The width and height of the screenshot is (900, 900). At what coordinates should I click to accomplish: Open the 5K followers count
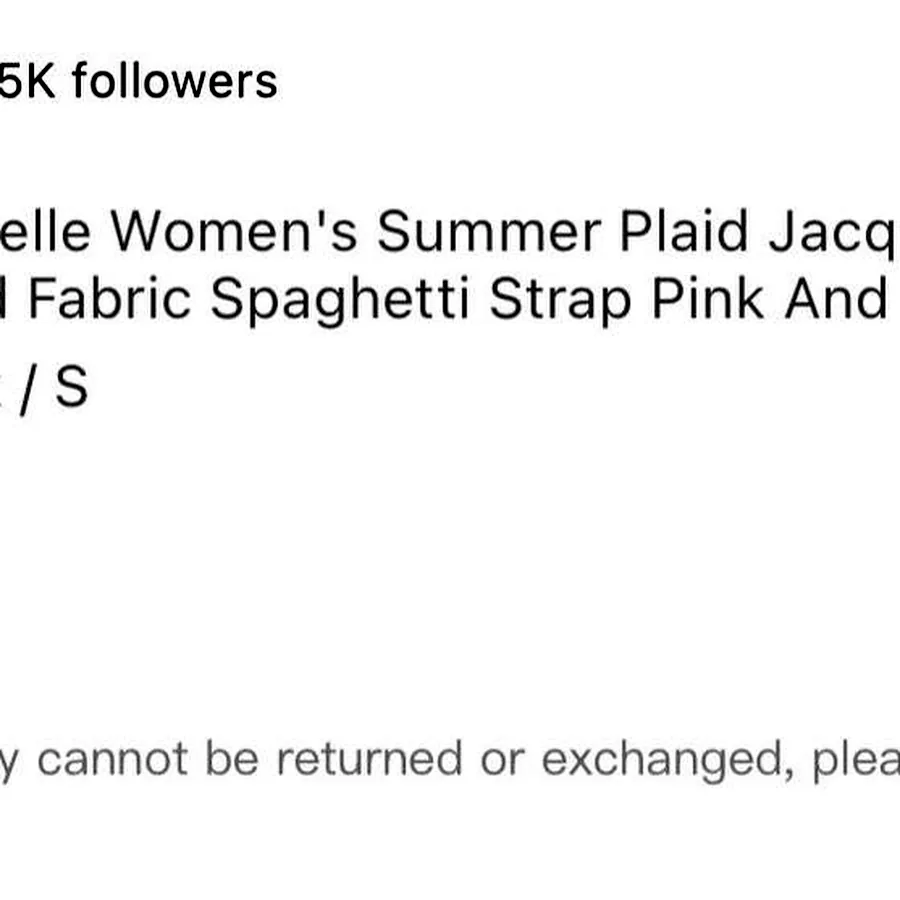(x=138, y=81)
